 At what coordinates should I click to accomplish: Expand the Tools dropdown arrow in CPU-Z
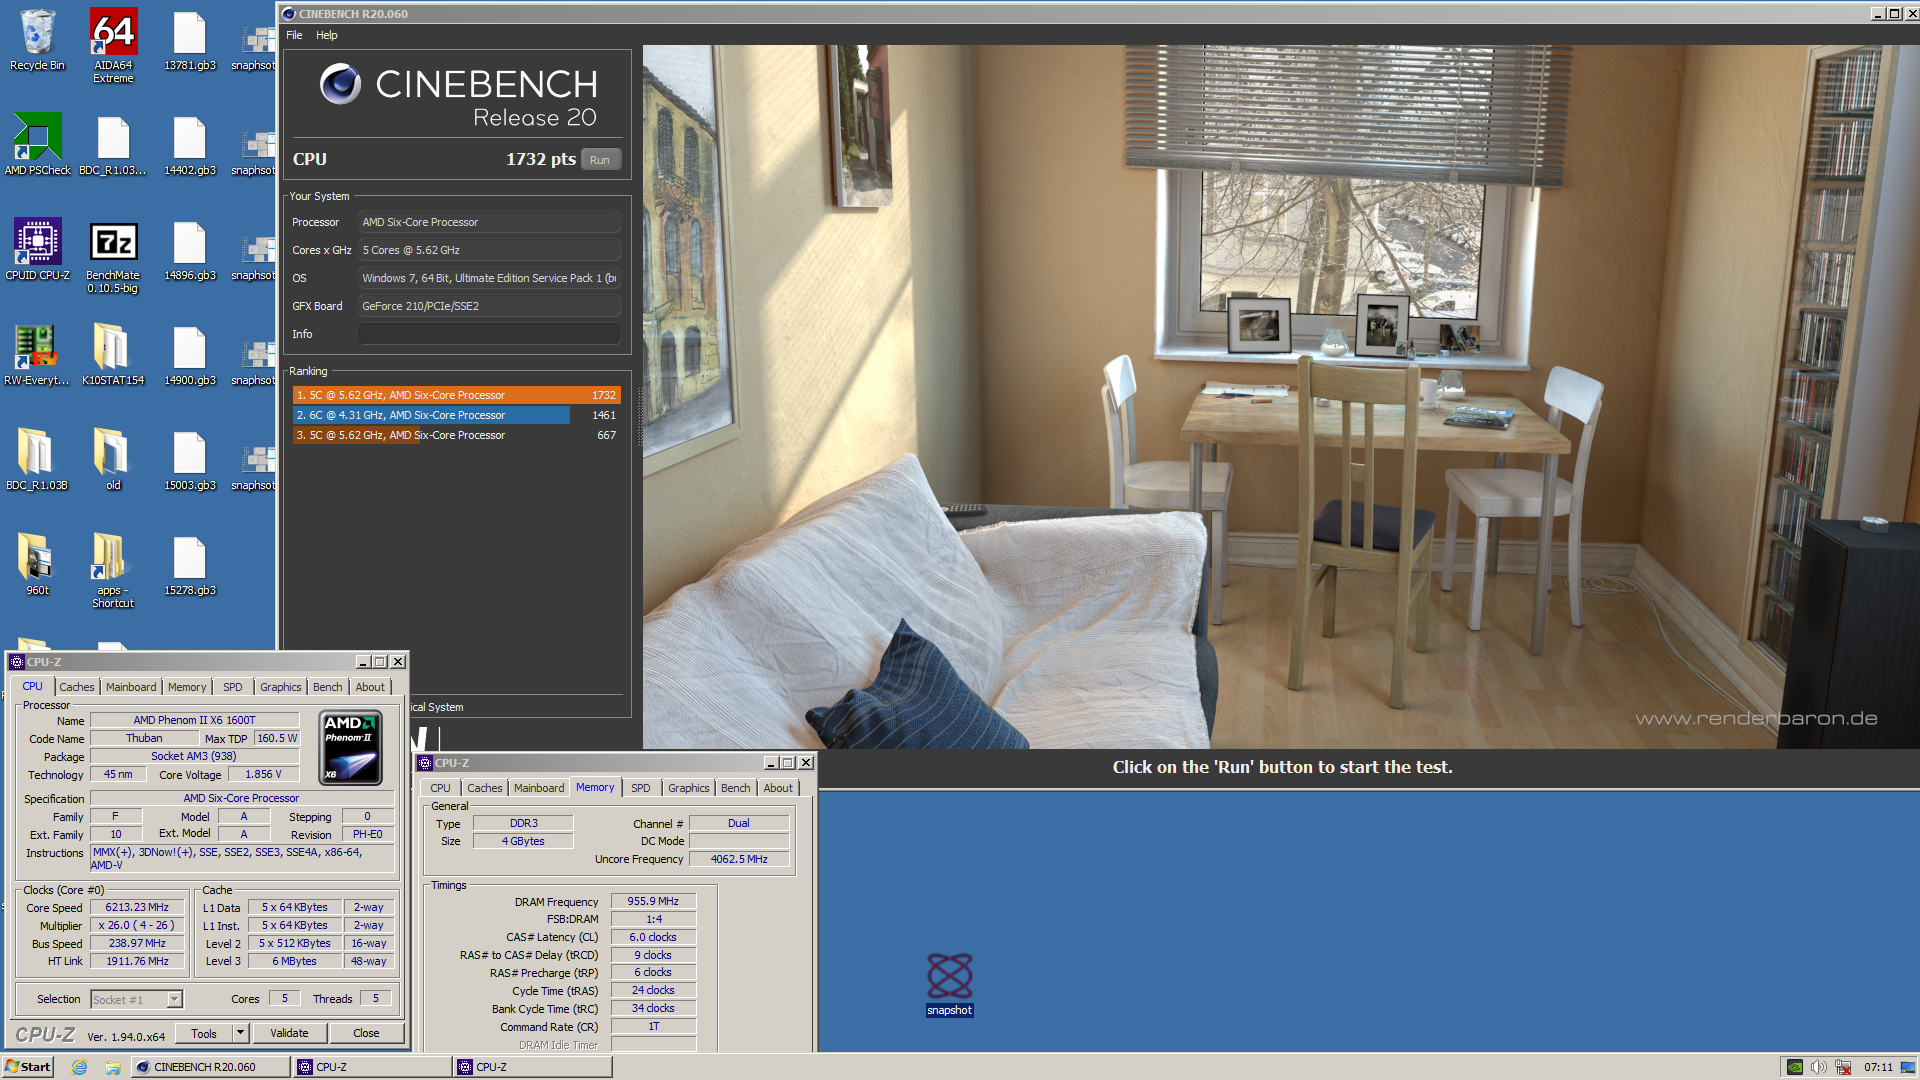240,1033
